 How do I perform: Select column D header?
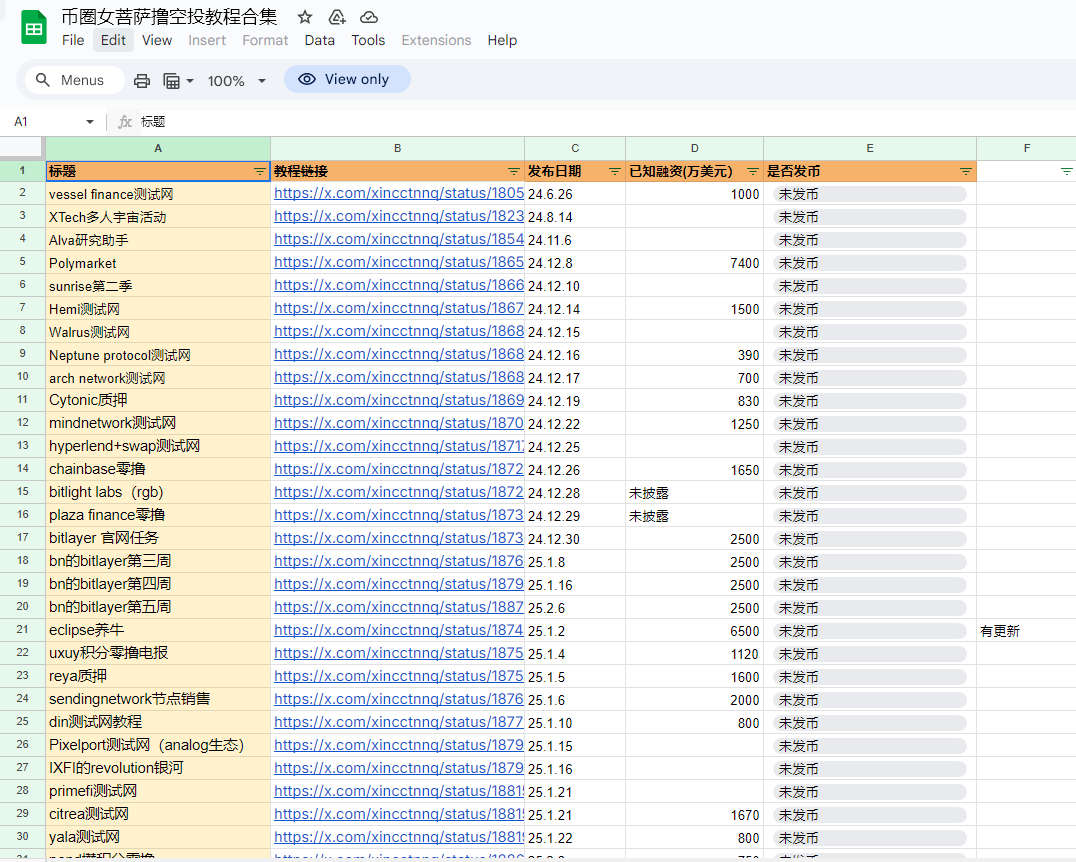[694, 148]
